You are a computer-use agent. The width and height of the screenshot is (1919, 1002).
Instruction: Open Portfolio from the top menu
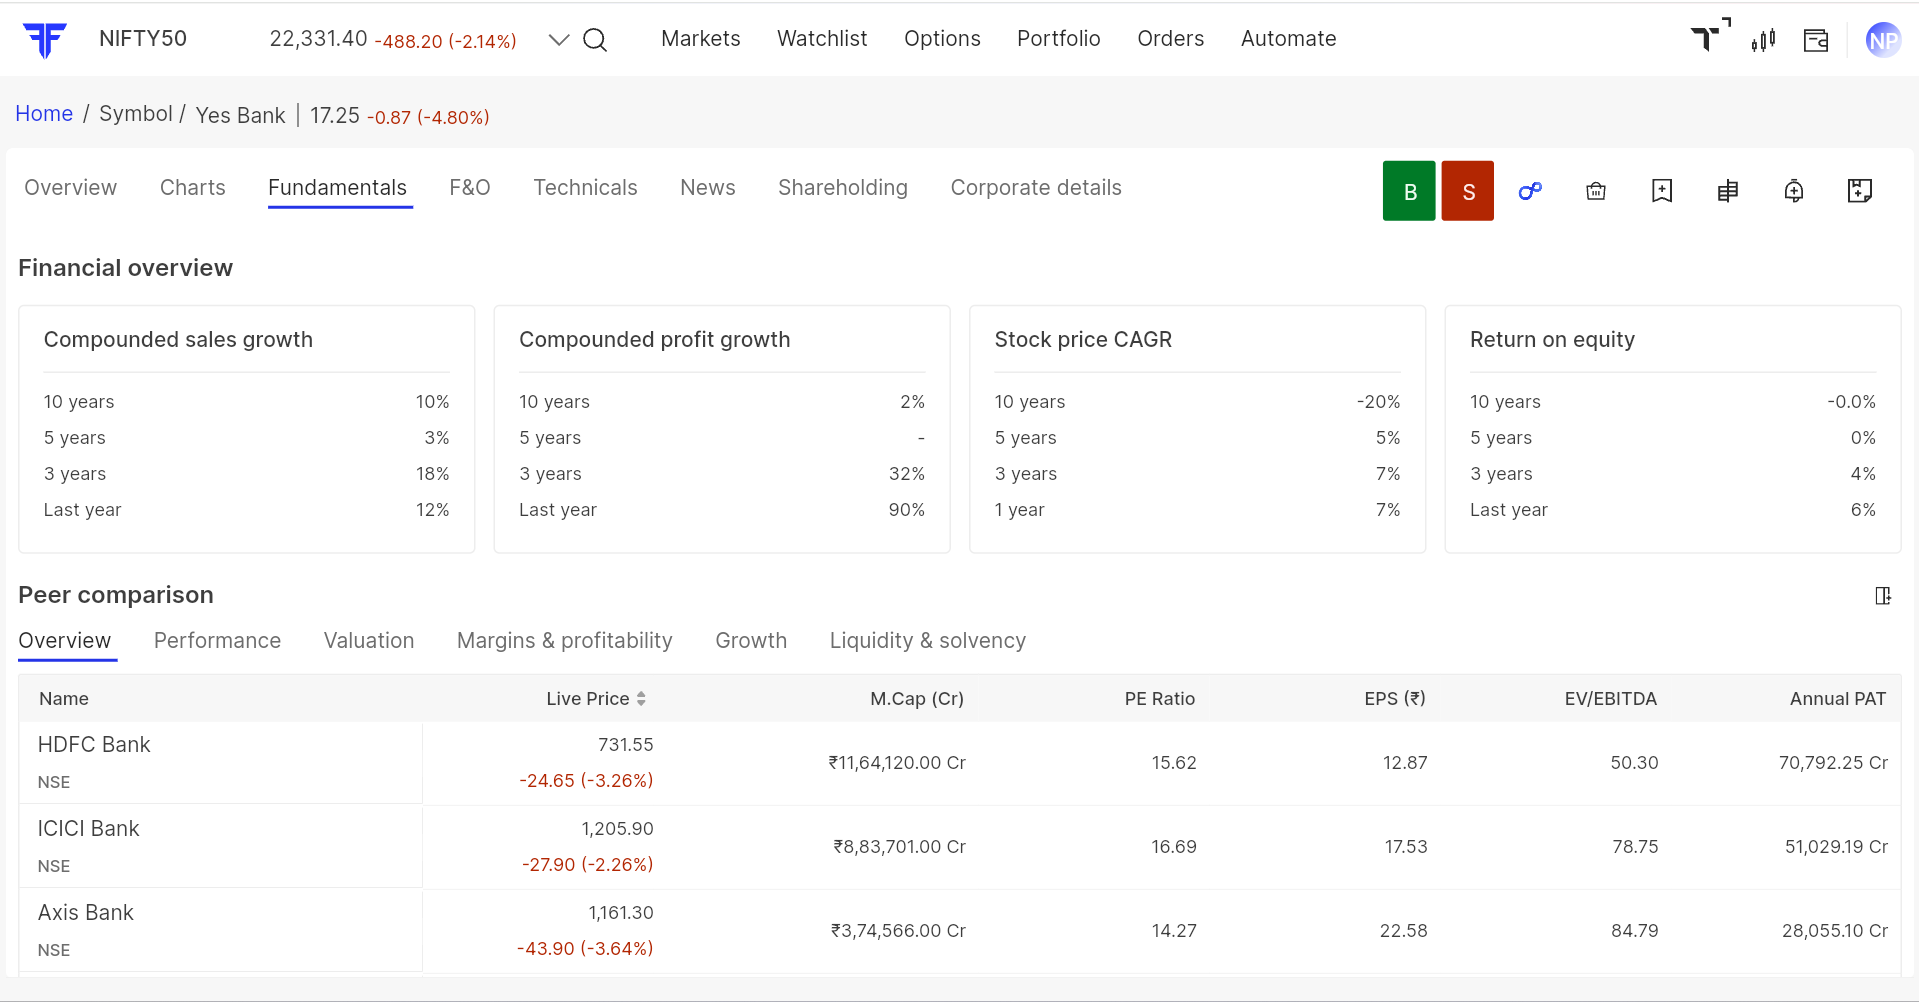tap(1058, 39)
